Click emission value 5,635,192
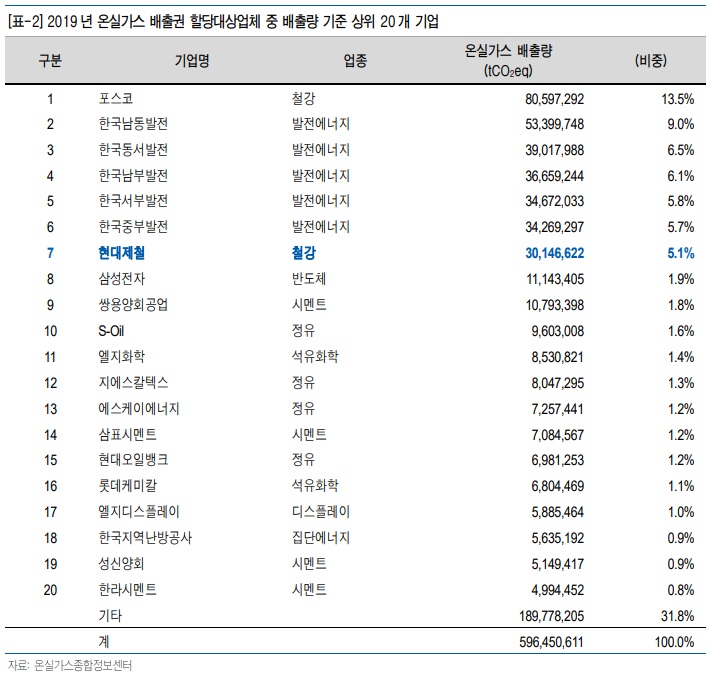The height and width of the screenshot is (675, 709). point(558,538)
